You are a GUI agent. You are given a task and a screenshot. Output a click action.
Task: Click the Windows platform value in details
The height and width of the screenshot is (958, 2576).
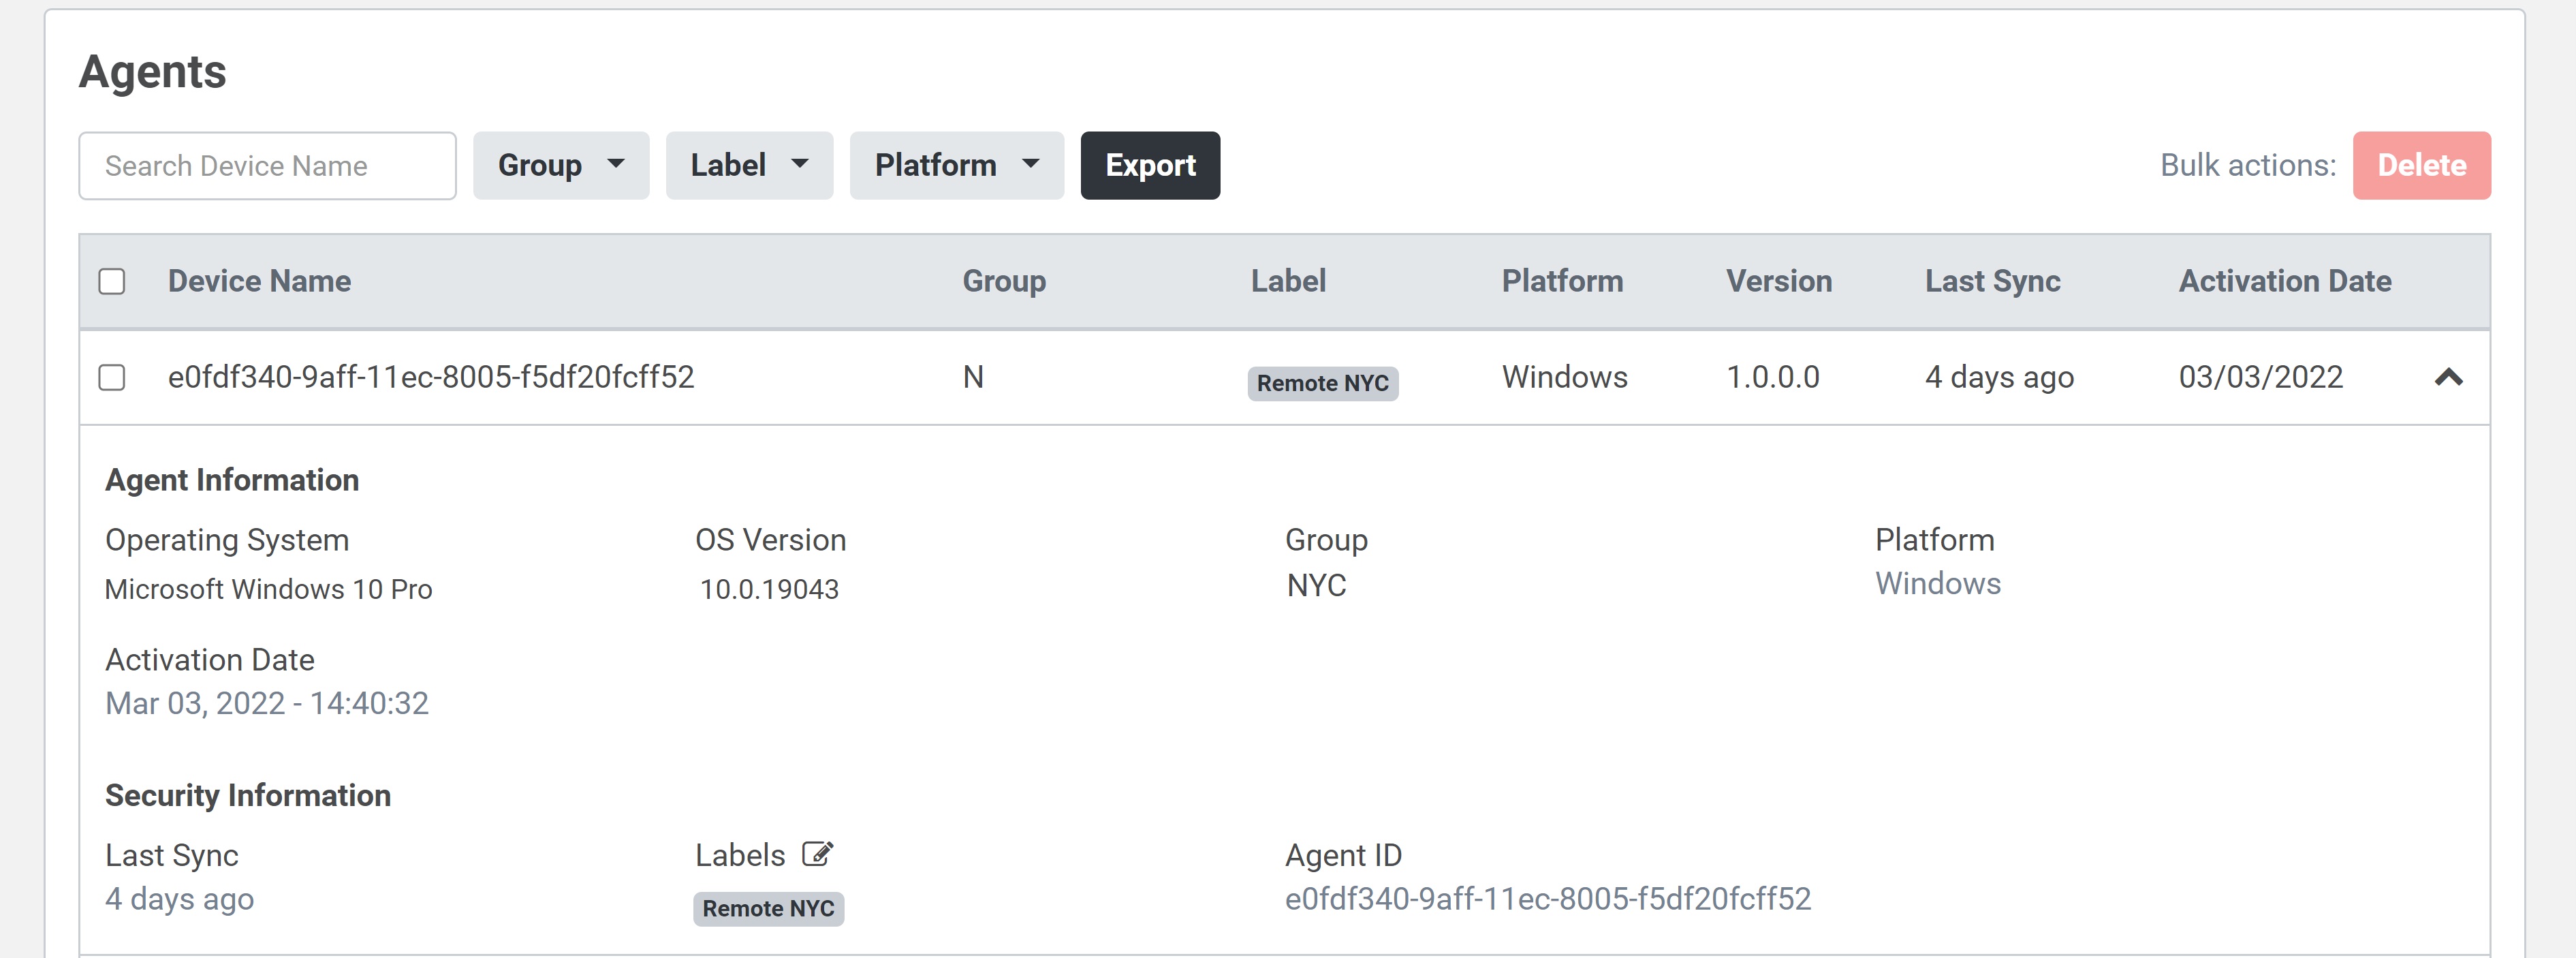tap(1937, 583)
